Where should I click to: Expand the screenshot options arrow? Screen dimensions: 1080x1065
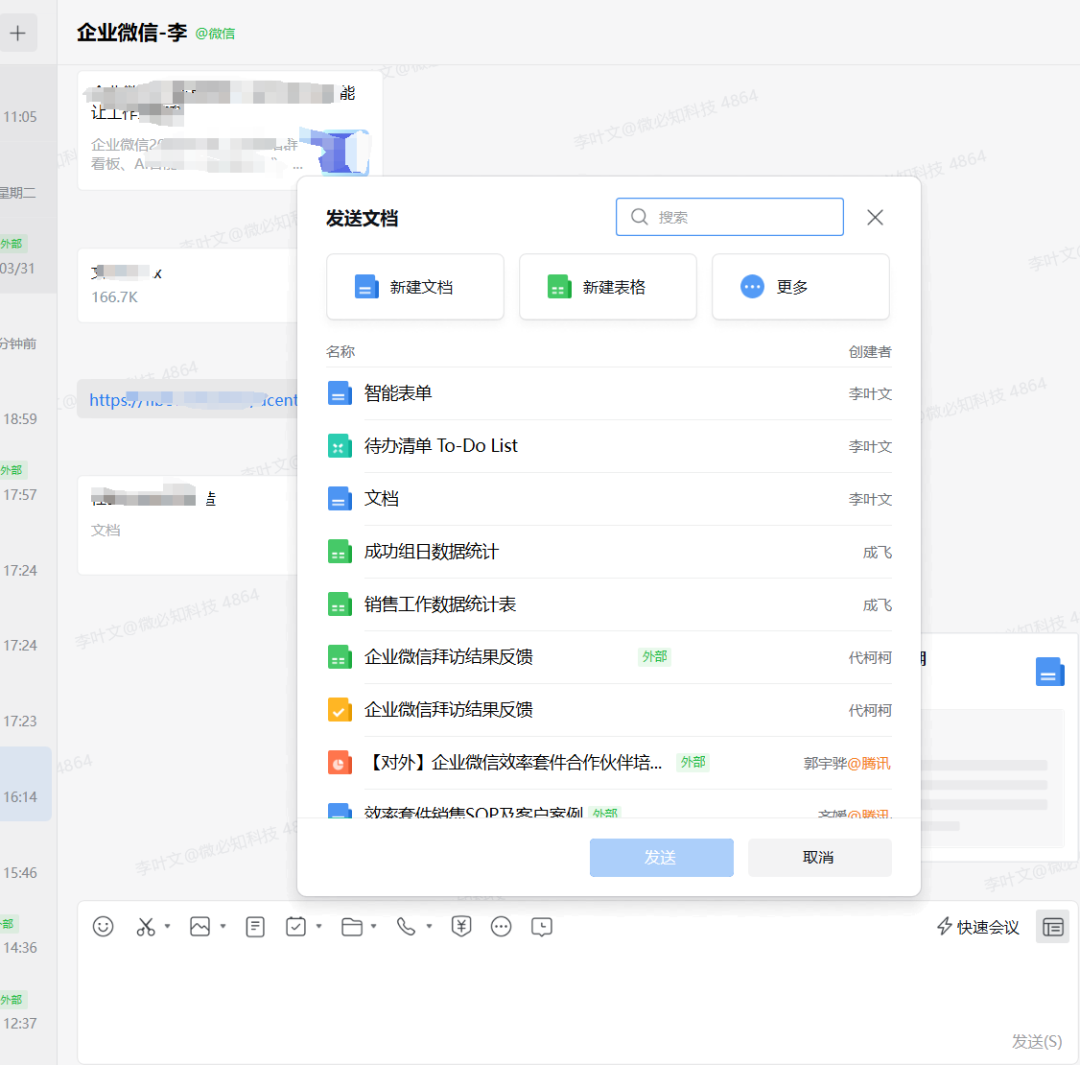pyautogui.click(x=167, y=927)
